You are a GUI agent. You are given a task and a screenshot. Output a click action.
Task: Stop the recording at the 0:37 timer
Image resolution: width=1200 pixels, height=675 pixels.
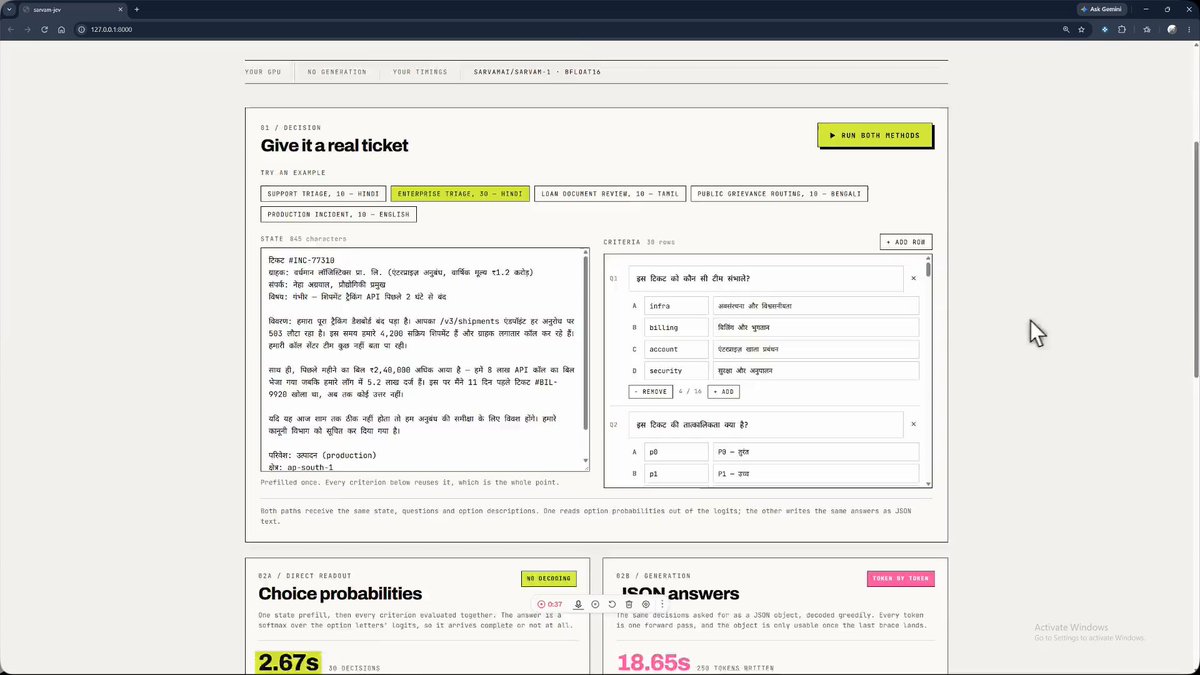[x=550, y=604]
